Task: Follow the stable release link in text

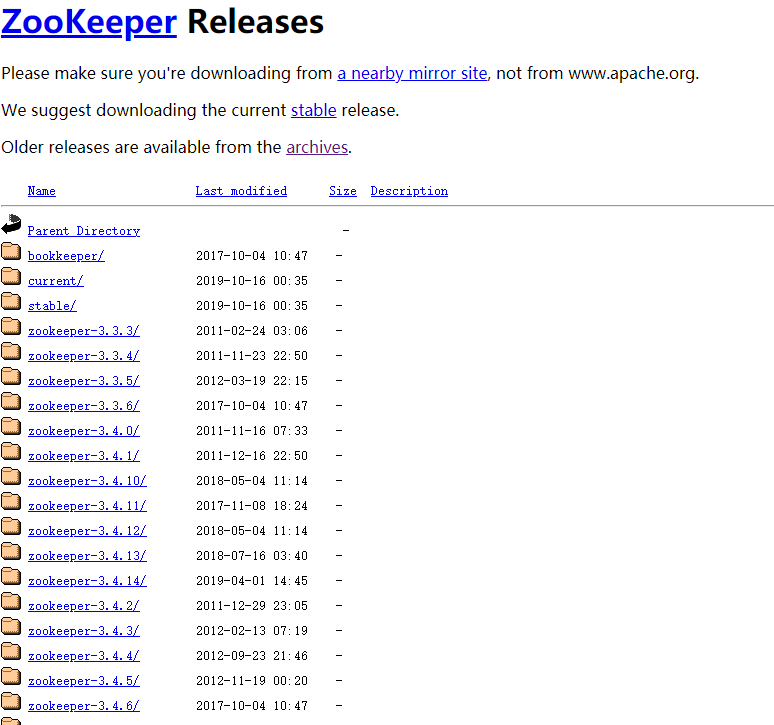Action: tap(313, 110)
